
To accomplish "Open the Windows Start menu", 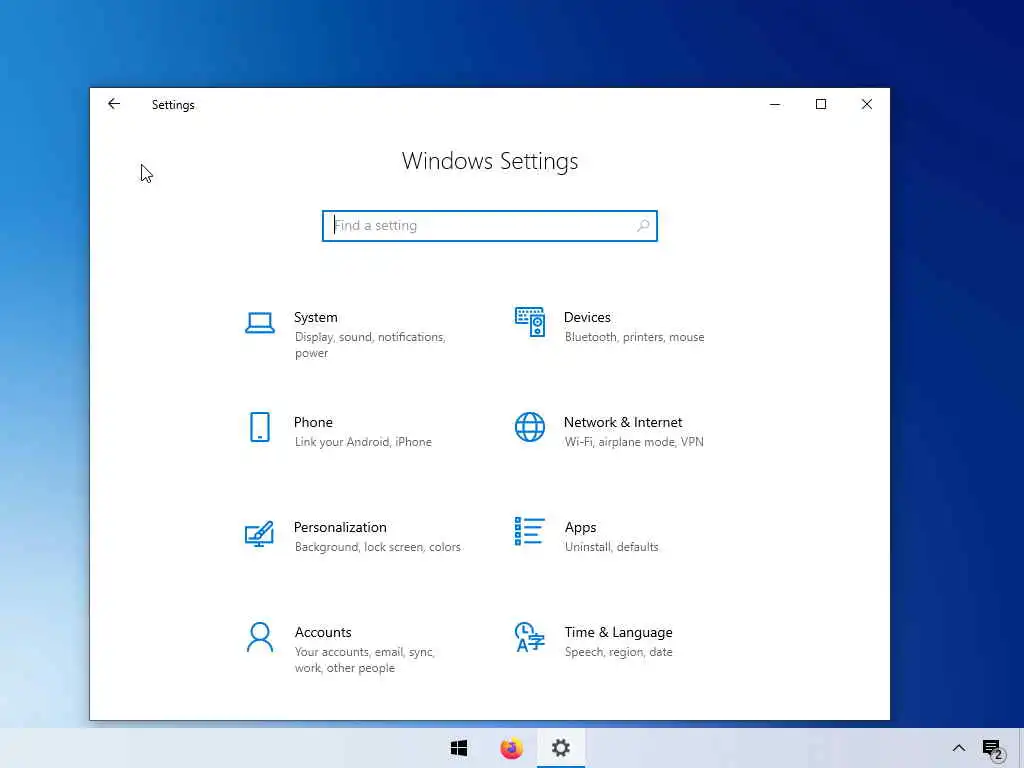I will [x=459, y=748].
